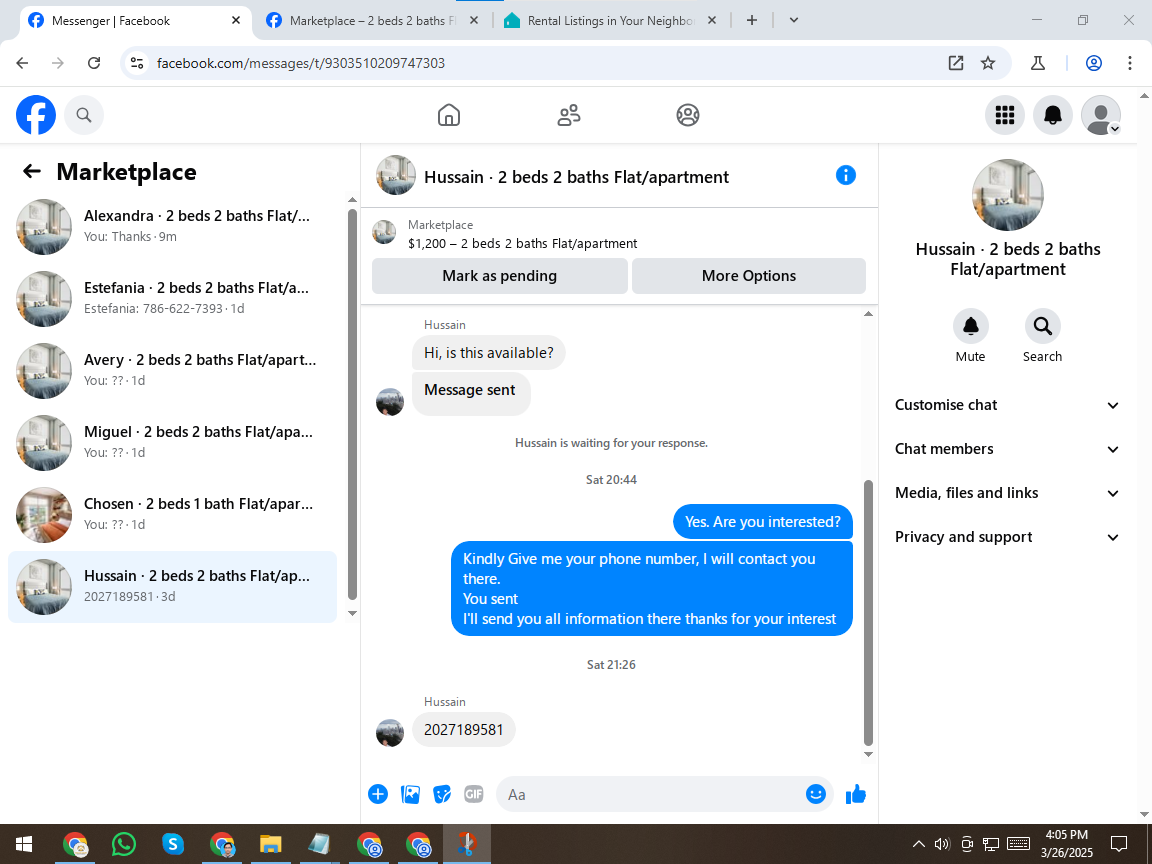1152x864 pixels.
Task: Open the Groups icon in top navigation
Action: point(688,115)
